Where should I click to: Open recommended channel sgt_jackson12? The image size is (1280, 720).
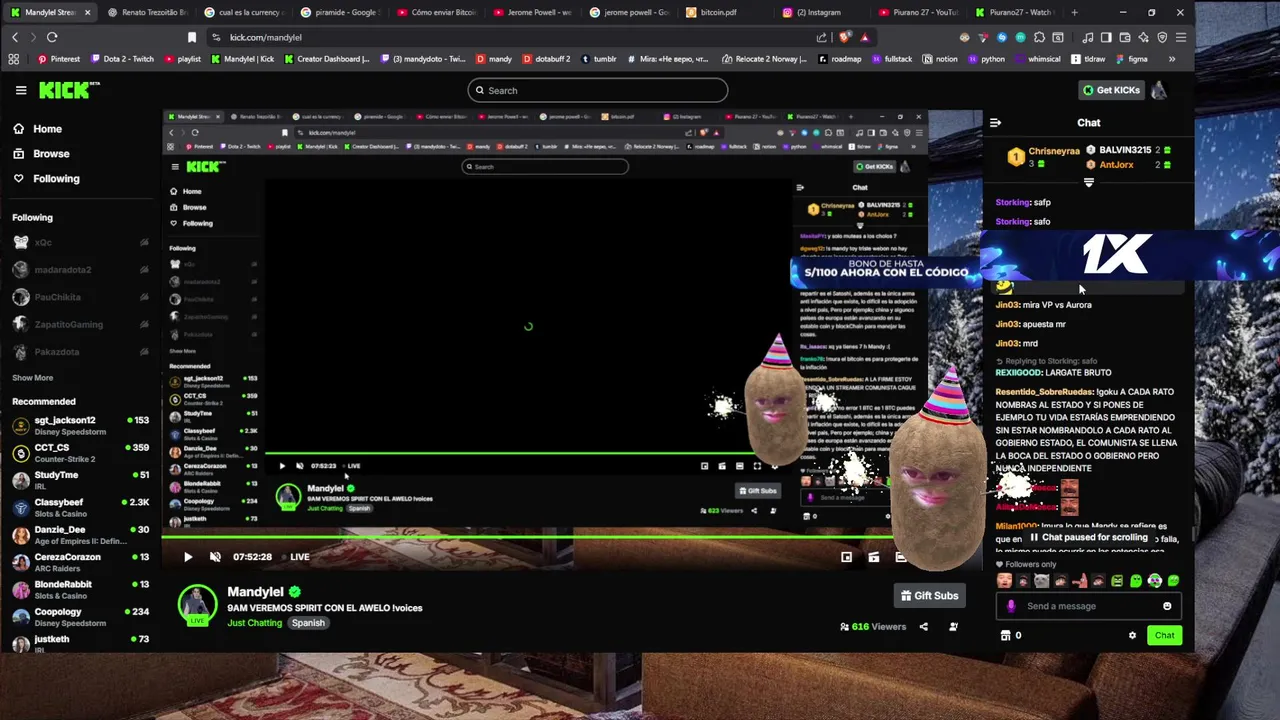[x=80, y=426]
